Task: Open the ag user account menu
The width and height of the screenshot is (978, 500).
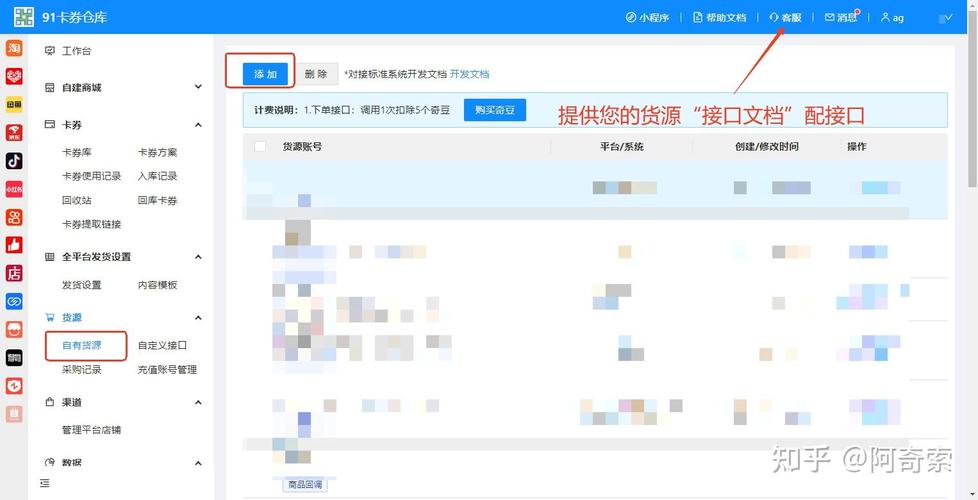Action: 892,17
